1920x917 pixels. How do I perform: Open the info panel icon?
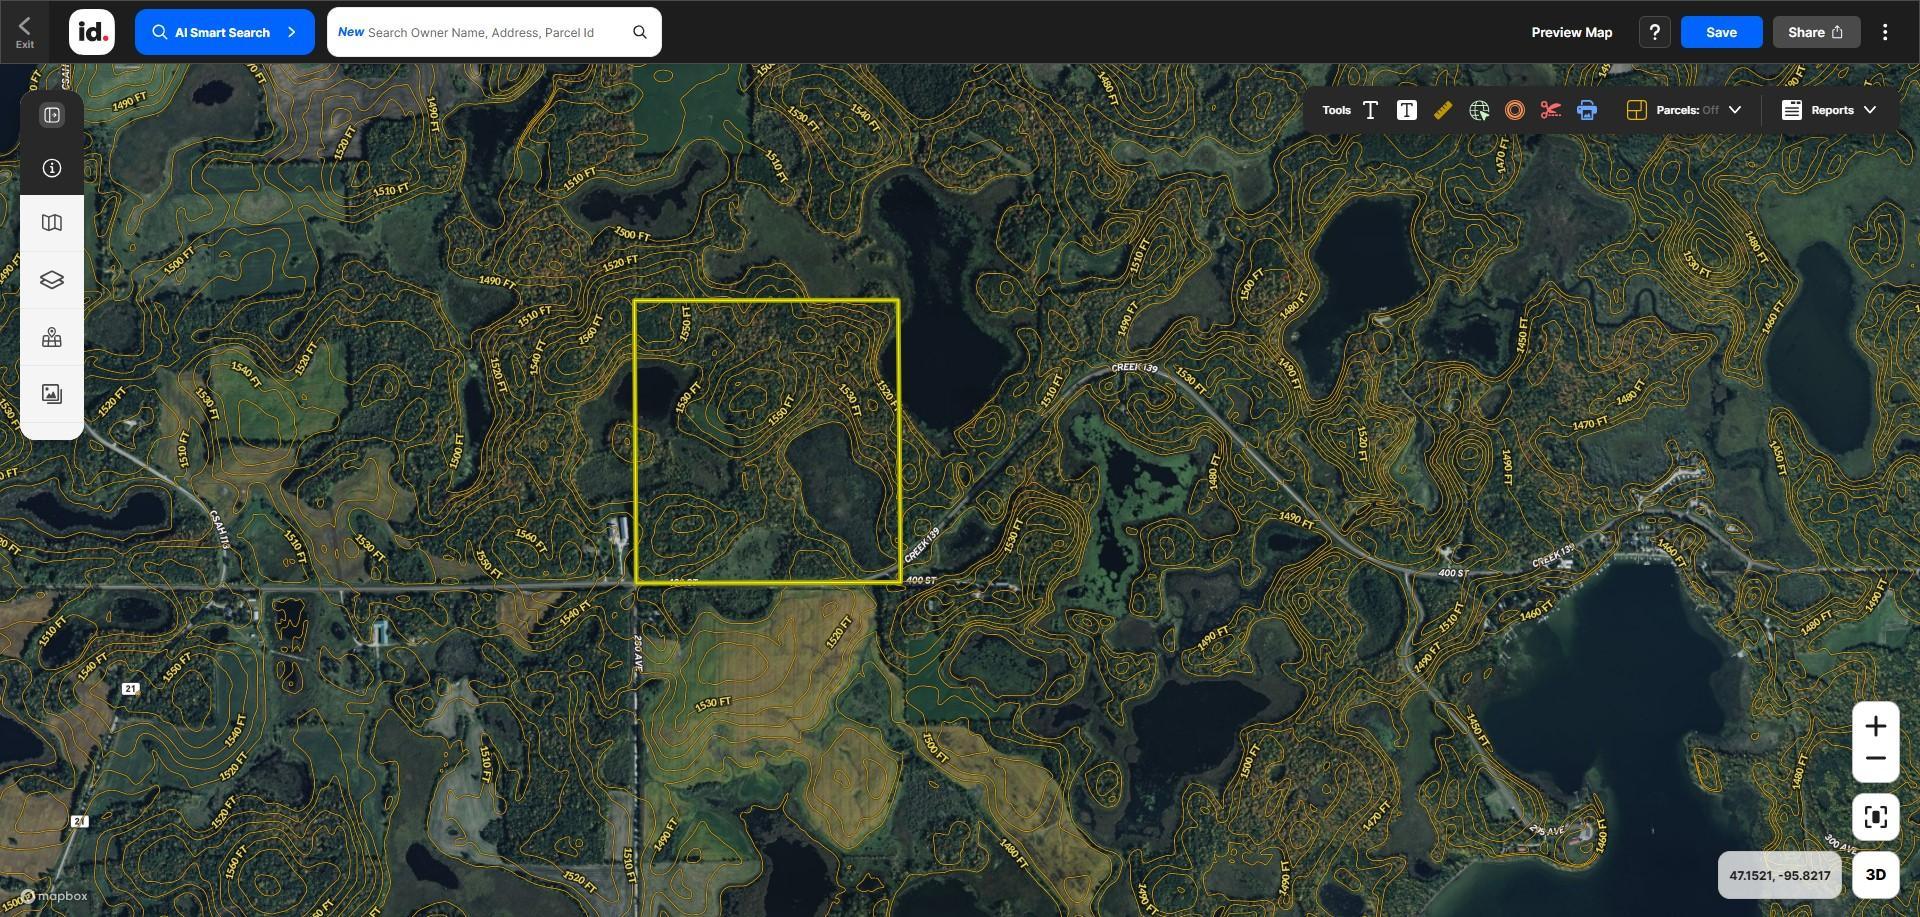click(52, 168)
